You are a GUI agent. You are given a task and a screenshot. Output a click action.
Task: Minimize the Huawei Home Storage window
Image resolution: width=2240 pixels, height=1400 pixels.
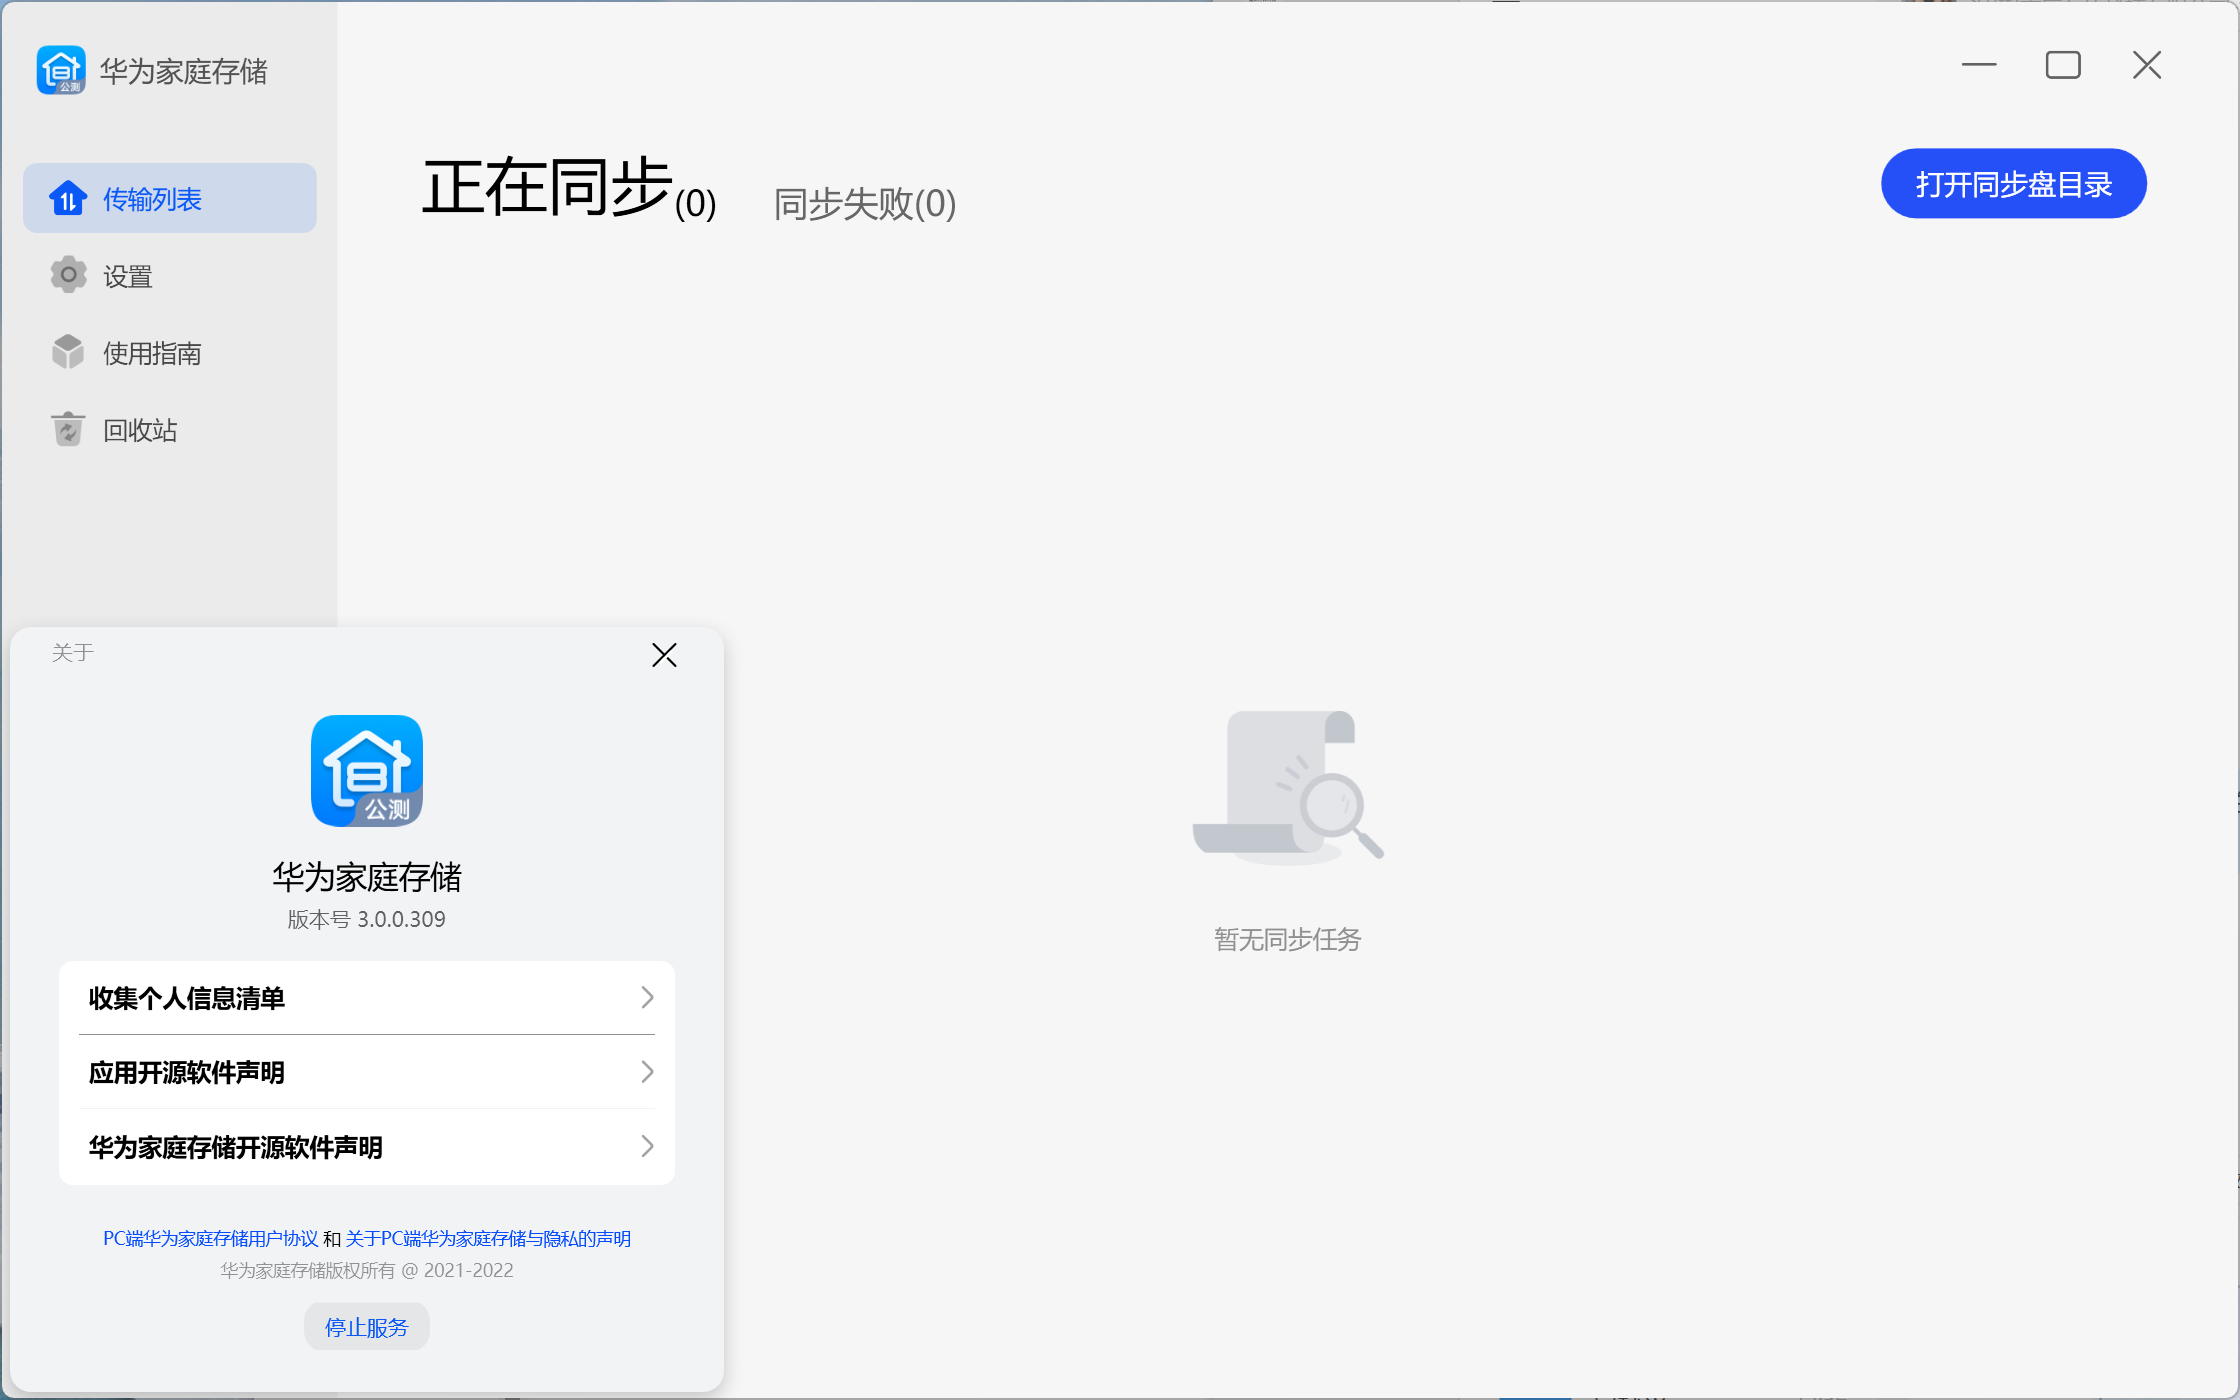coord(1979,65)
